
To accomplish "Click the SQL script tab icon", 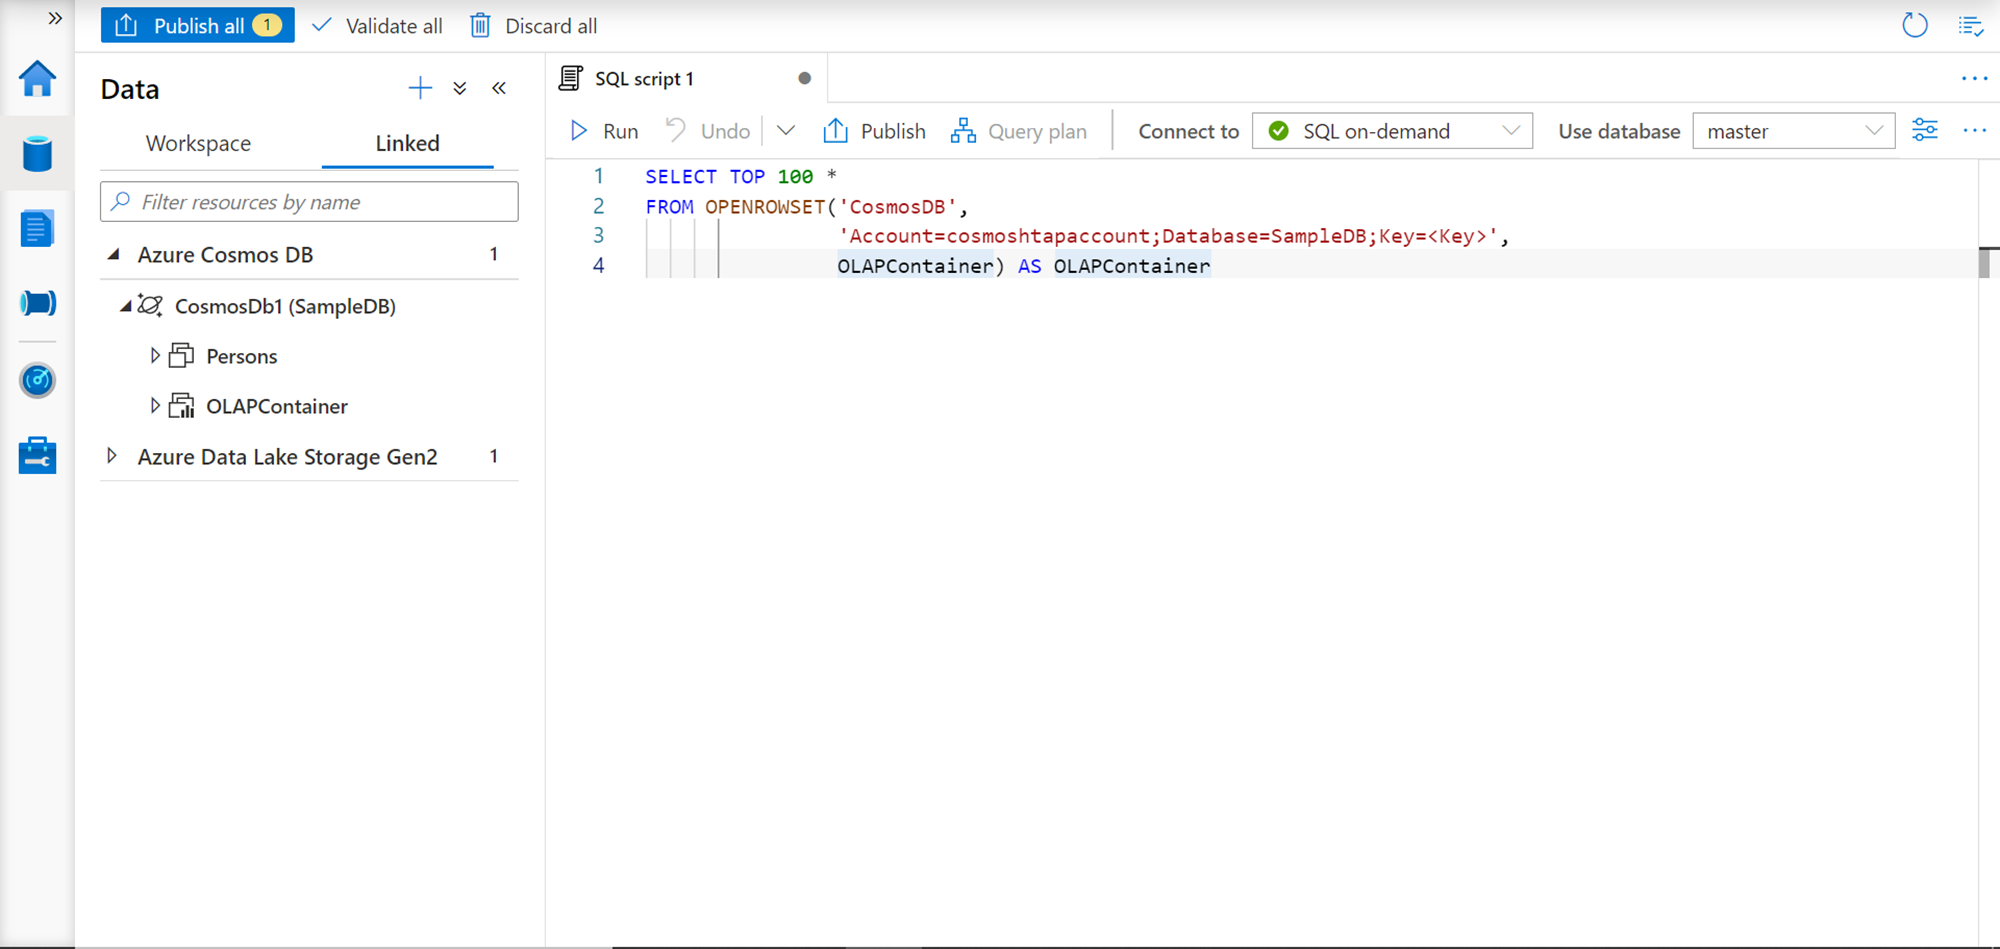I will [571, 78].
